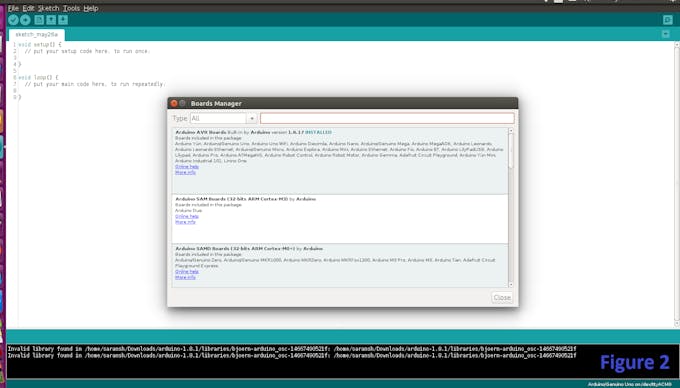Click the Arduino/Genuino Uno status bar text
680x388 pixels.
(629, 384)
